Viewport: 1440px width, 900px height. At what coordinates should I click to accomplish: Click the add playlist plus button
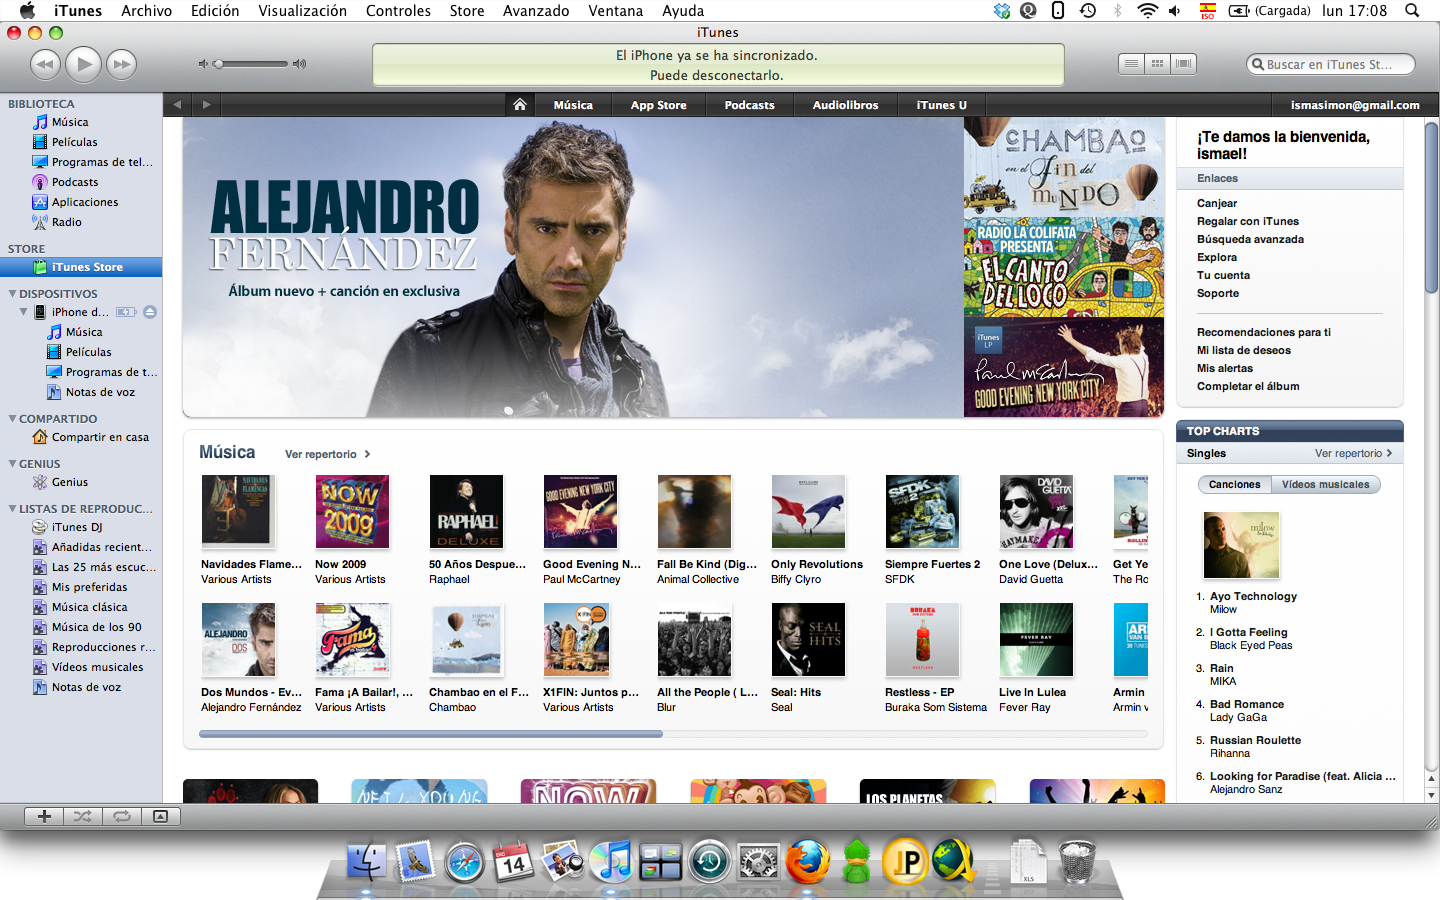tap(44, 816)
